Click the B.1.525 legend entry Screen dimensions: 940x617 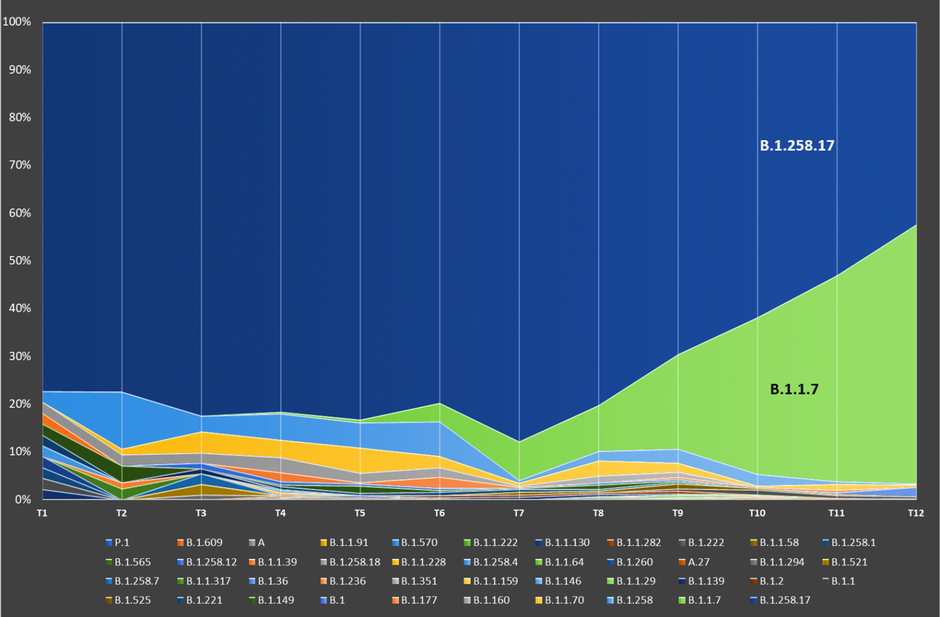tap(131, 600)
